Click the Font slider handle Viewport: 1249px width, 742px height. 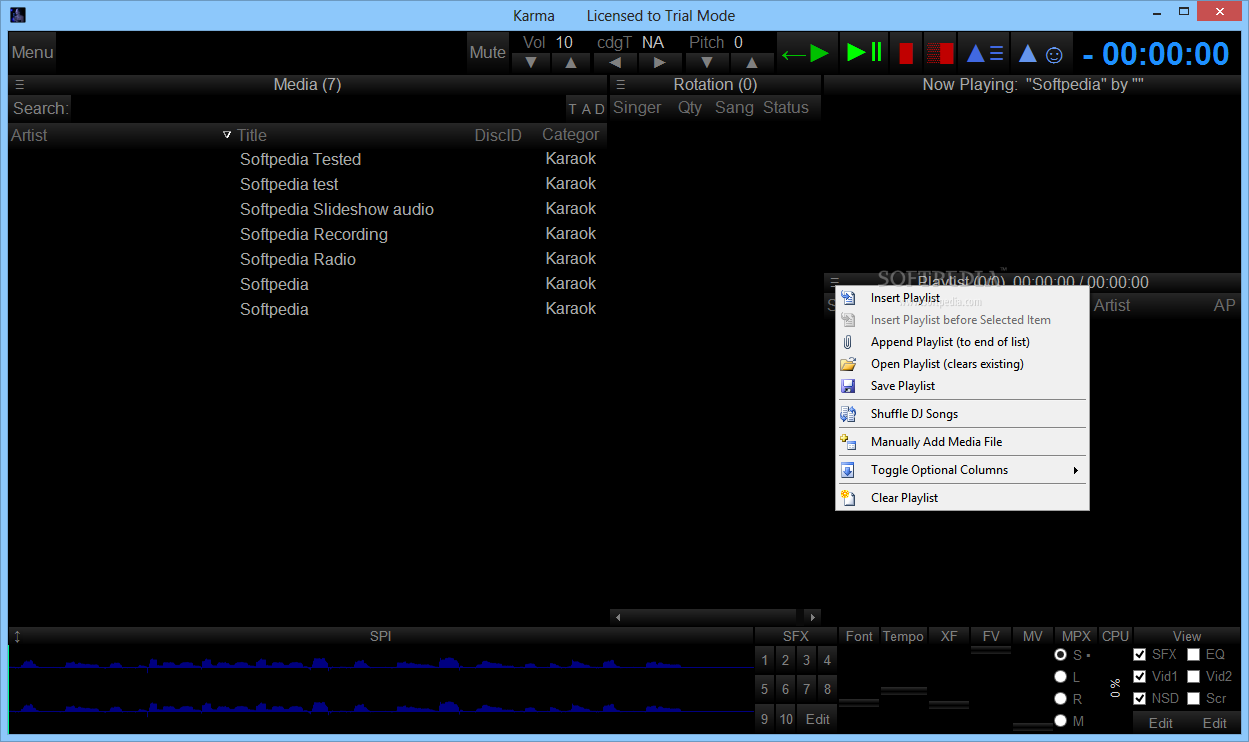pyautogui.click(x=859, y=703)
